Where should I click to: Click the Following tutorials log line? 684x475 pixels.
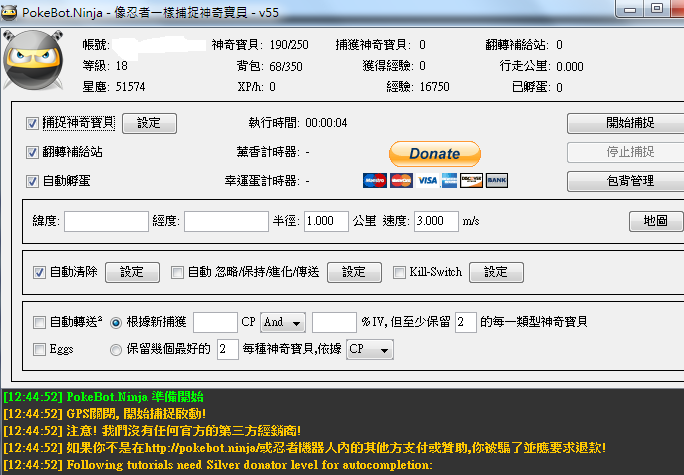coord(218,465)
